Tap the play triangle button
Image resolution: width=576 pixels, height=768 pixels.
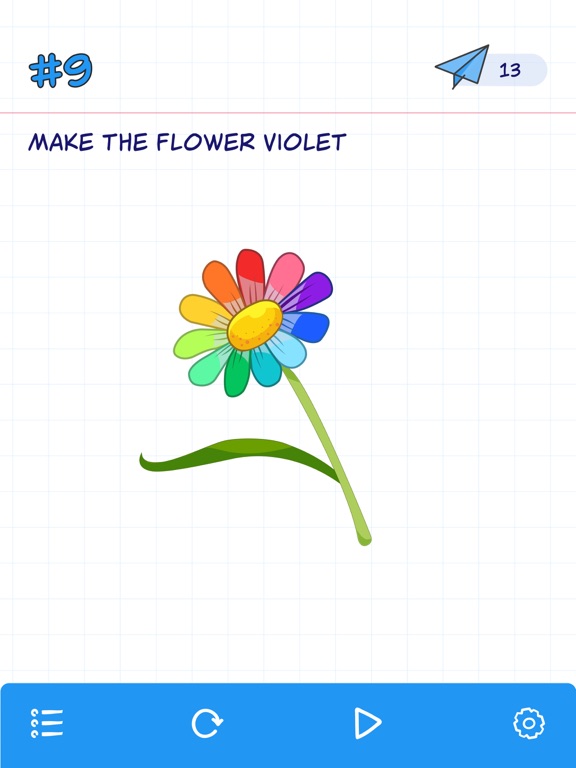tap(367, 723)
